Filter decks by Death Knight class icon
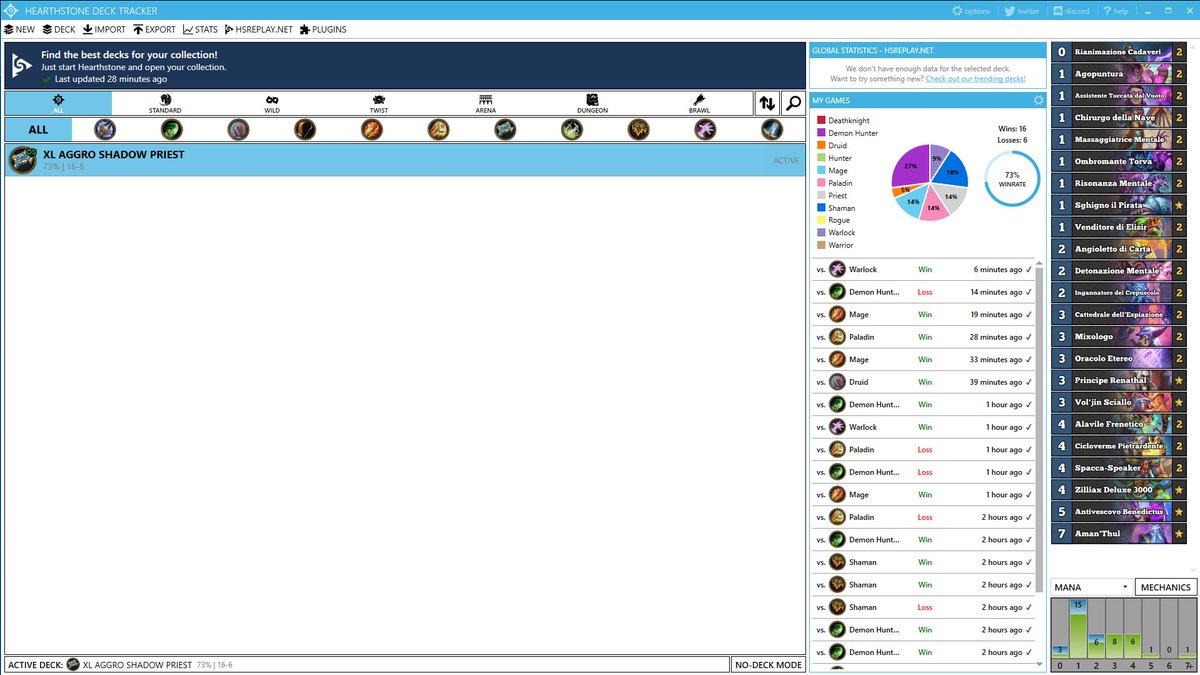This screenshot has height=675, width=1200. click(x=105, y=129)
